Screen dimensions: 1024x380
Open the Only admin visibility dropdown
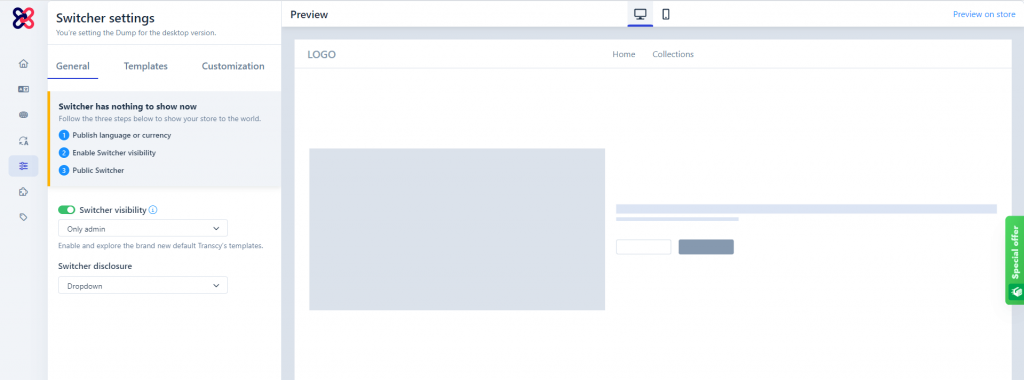[143, 229]
